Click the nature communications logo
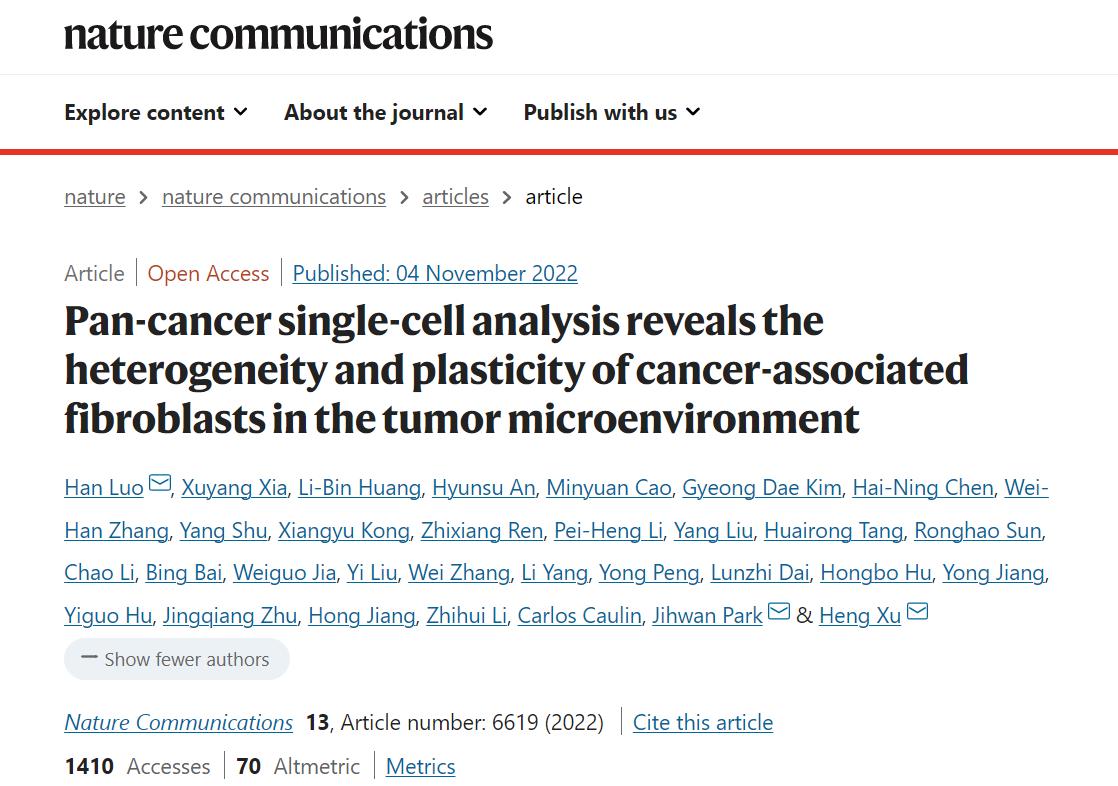 (x=278, y=35)
